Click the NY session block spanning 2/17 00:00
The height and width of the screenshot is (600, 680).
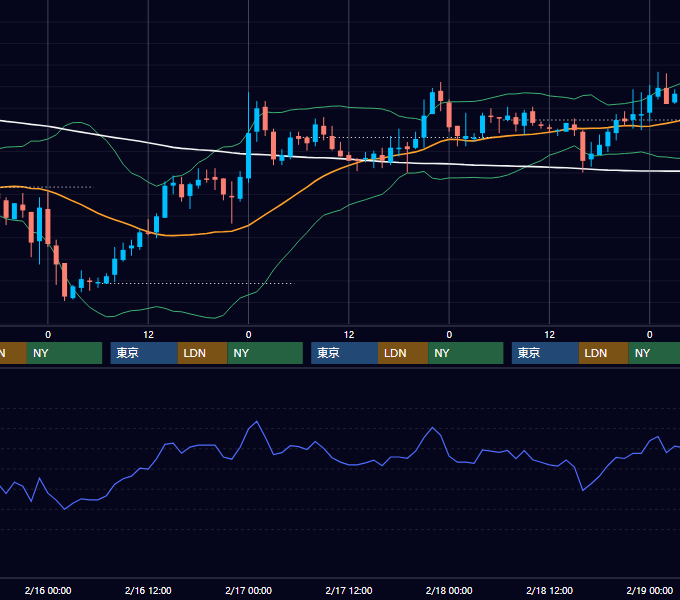tap(265, 353)
